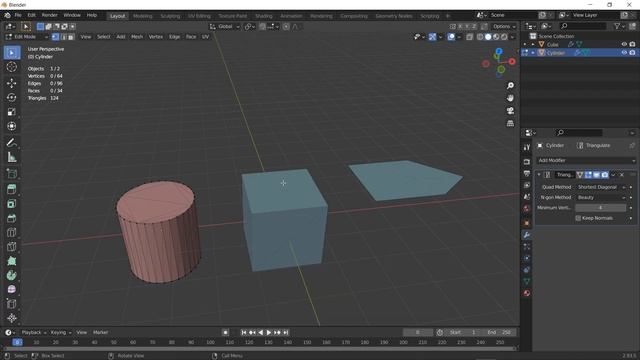Toggle the Keep Normals checkbox
This screenshot has height=360, width=640.
(578, 218)
